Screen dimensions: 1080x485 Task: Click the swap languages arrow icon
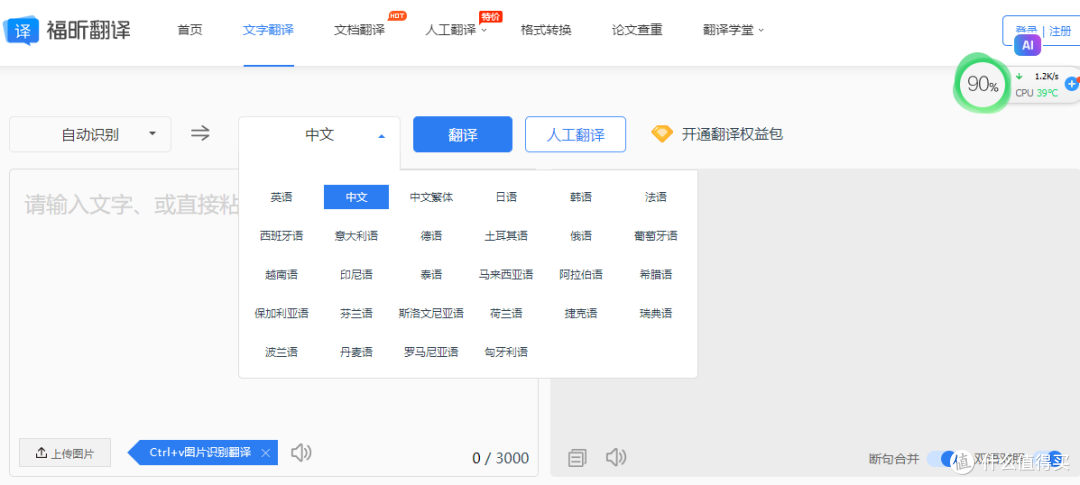[x=200, y=134]
